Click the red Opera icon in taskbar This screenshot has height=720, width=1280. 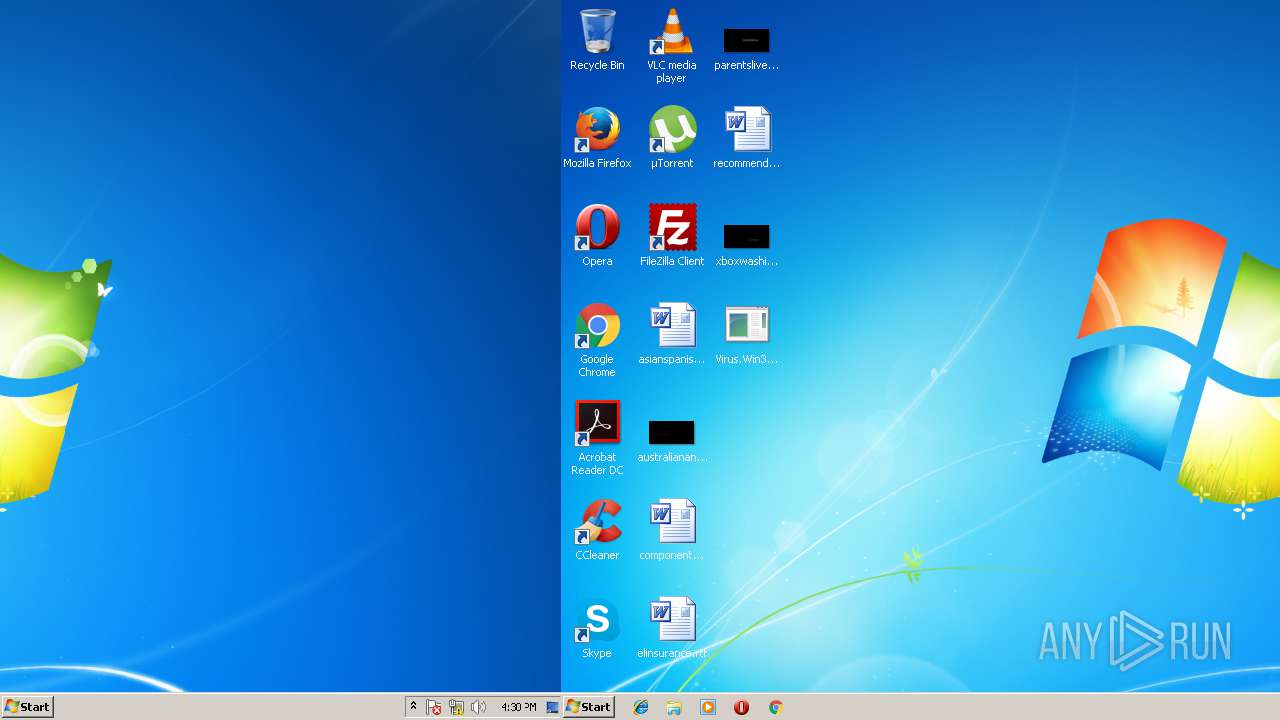coord(741,707)
